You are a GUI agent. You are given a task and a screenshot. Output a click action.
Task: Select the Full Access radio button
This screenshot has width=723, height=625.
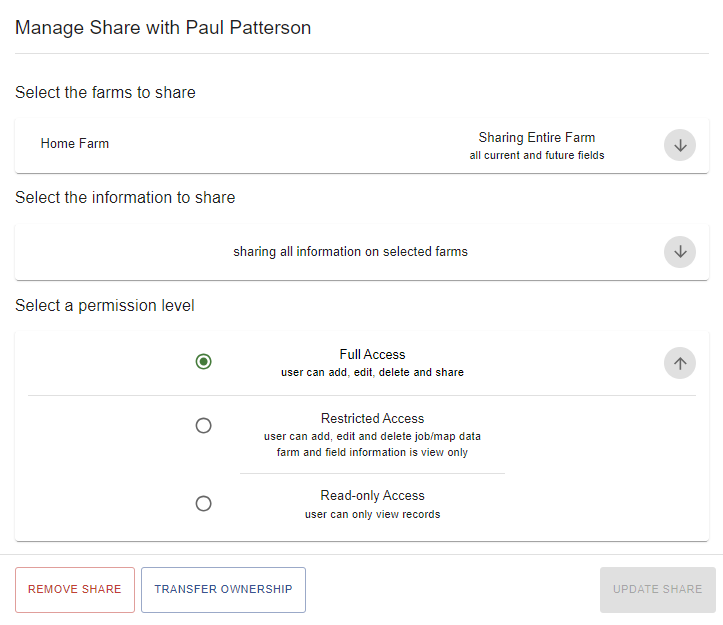pyautogui.click(x=203, y=362)
